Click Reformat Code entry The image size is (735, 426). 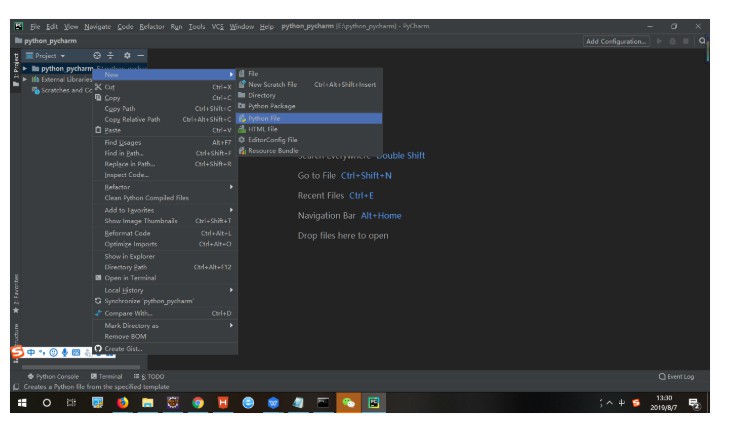coord(165,233)
